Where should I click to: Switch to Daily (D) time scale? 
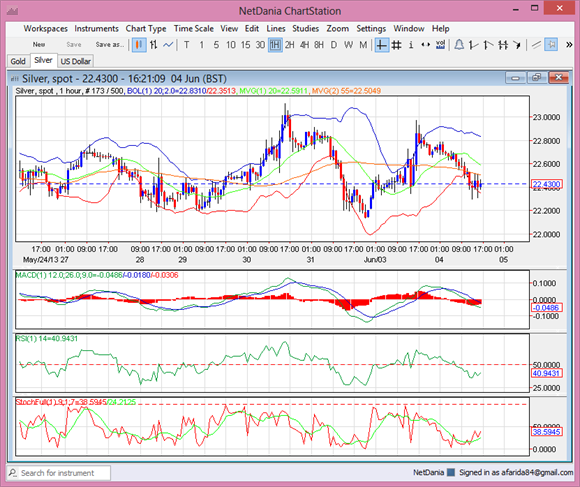(334, 45)
